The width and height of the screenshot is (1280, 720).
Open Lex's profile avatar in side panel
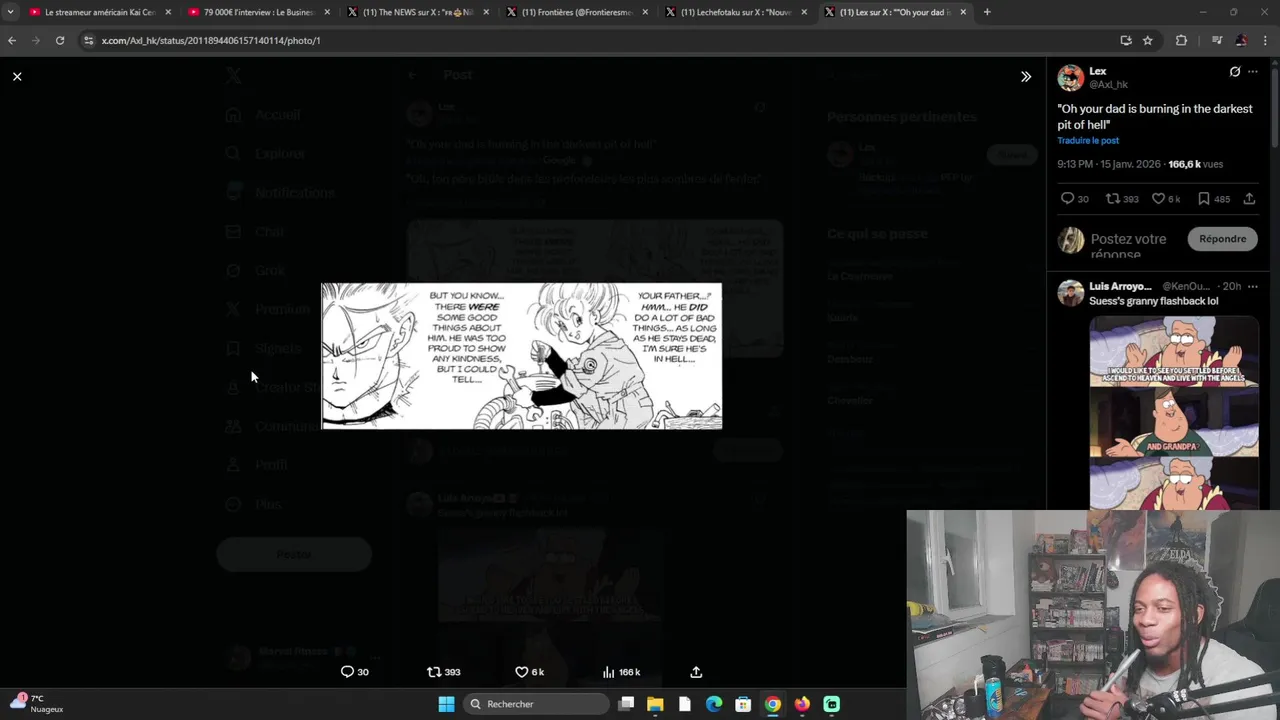(1071, 78)
